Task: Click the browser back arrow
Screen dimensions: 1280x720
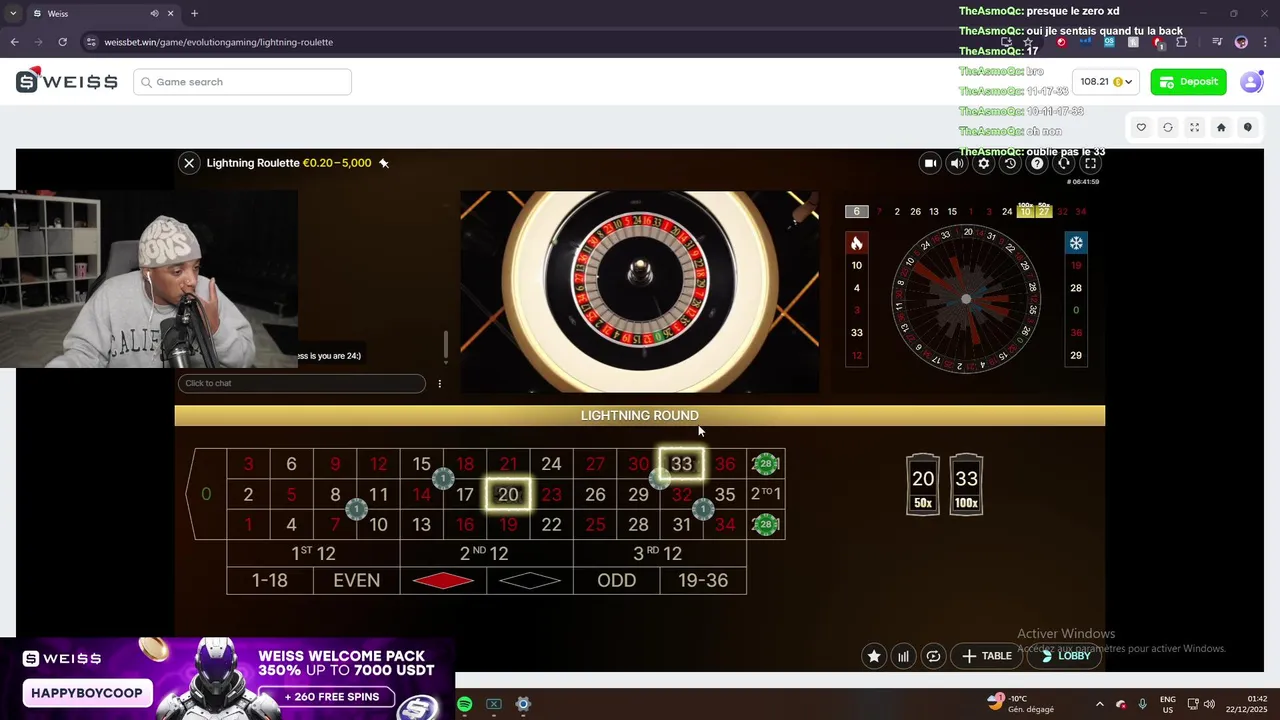Action: coord(14,42)
